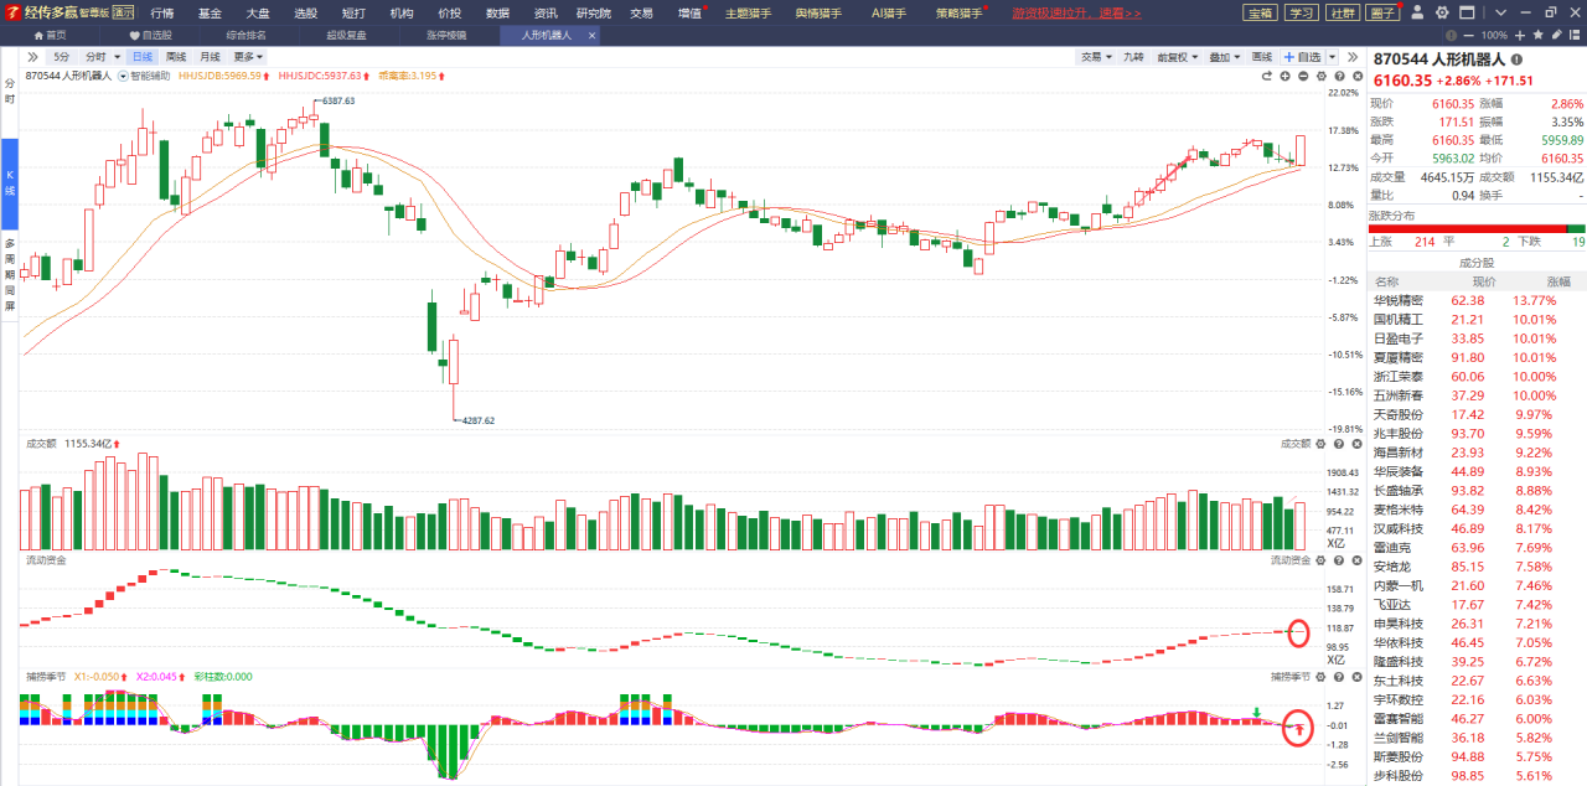Open settings gear of the 成交额 panel
The width and height of the screenshot is (1587, 787).
[x=1321, y=444]
